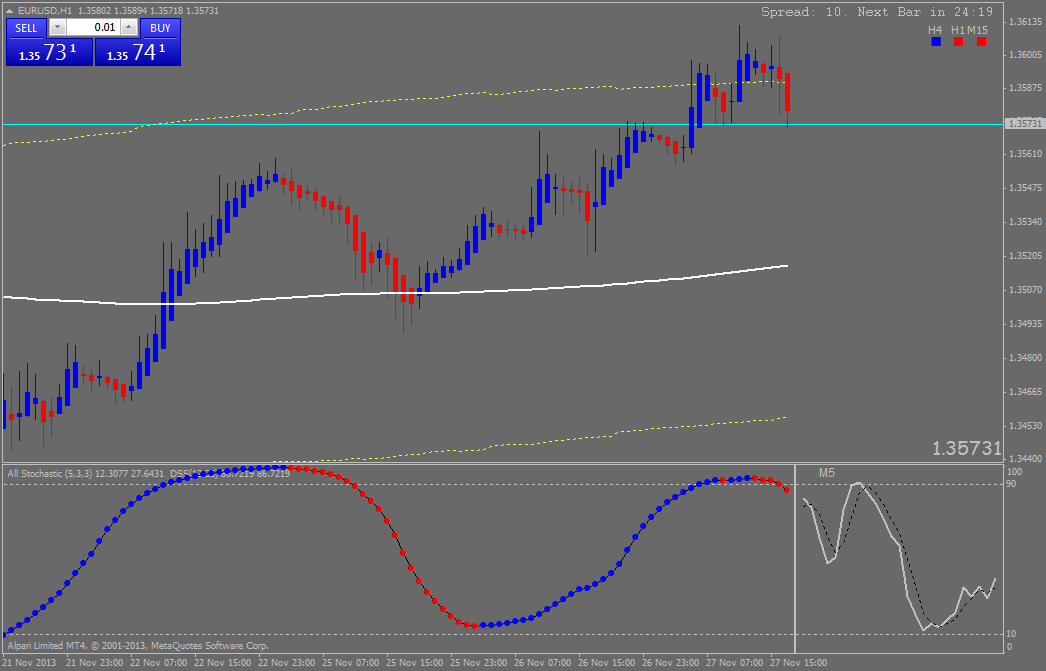Click the 1.34800 price axis label

(x=1025, y=358)
